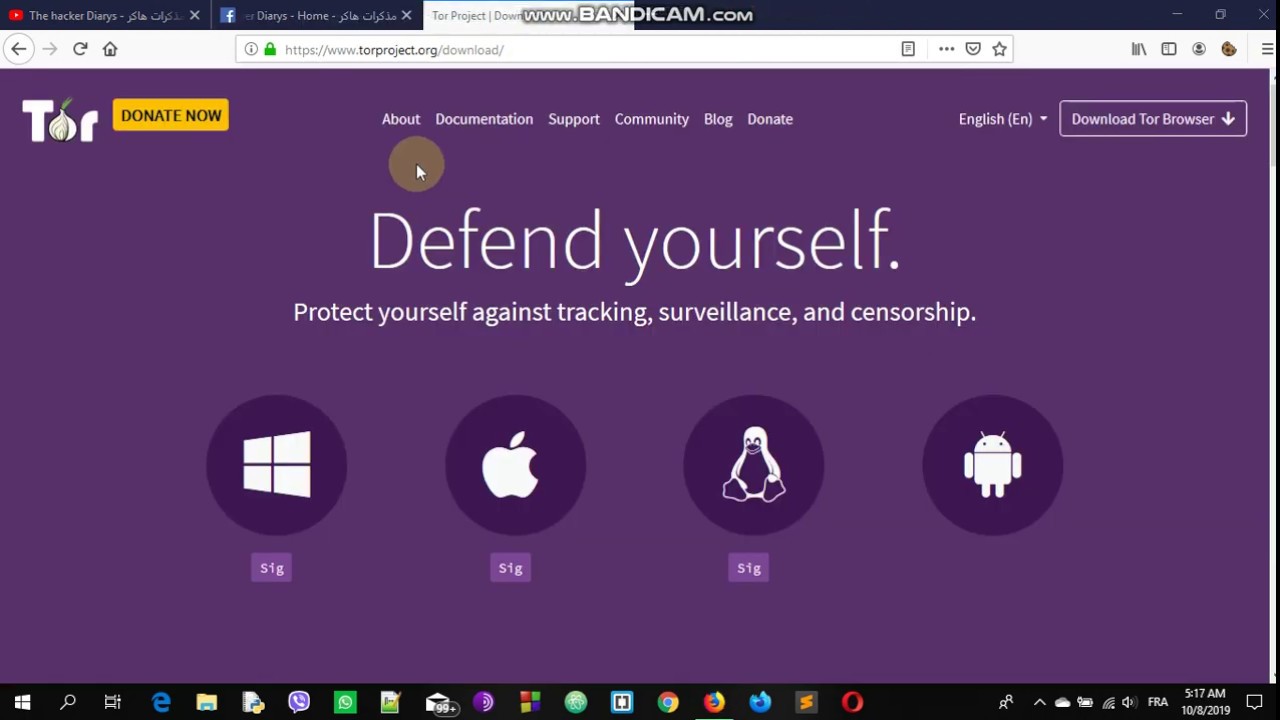The height and width of the screenshot is (720, 1280).
Task: Open Viber from the taskbar
Action: (299, 702)
